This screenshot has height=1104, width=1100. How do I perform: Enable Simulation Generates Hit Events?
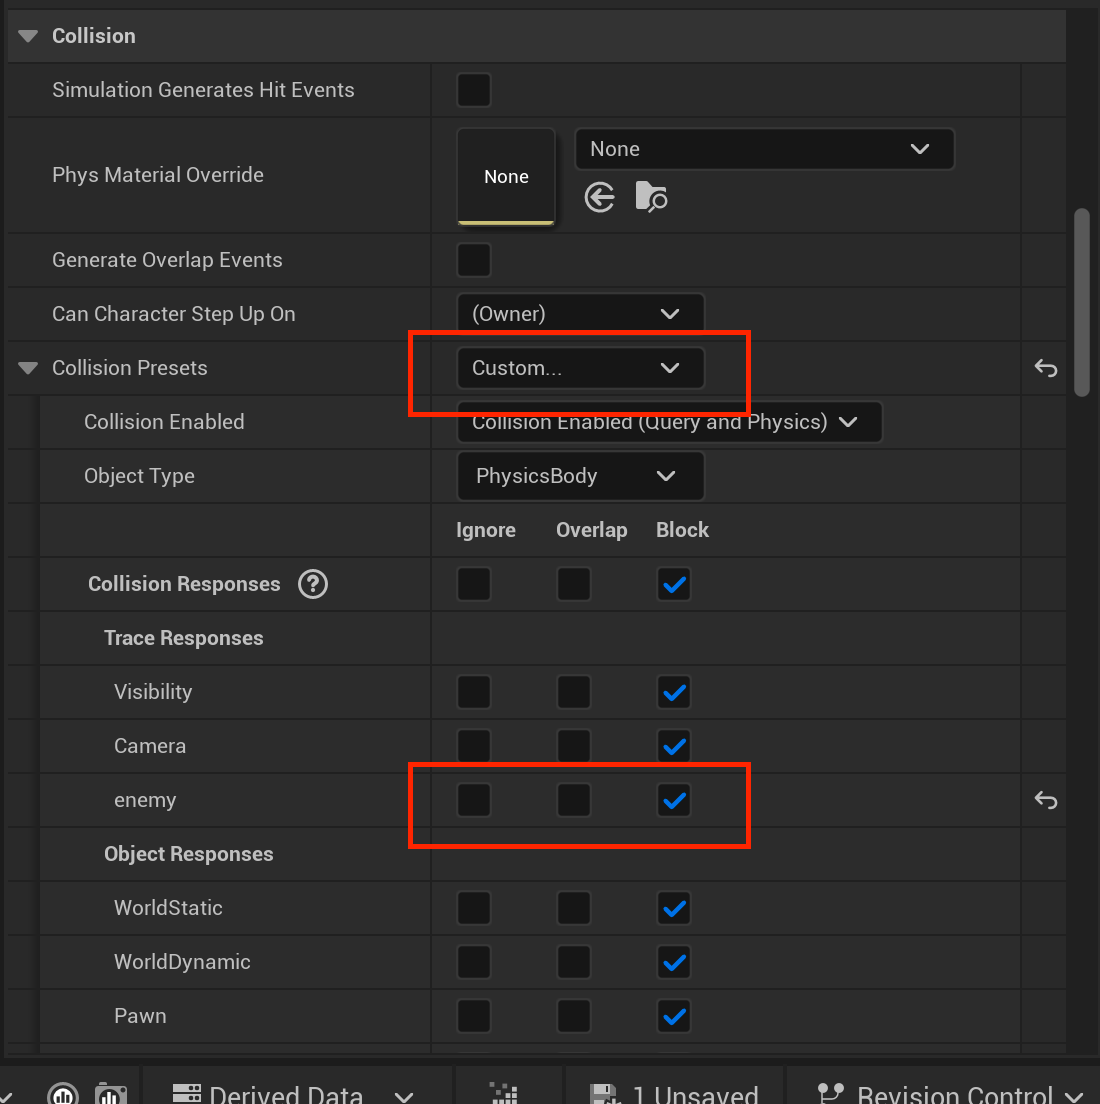474,90
